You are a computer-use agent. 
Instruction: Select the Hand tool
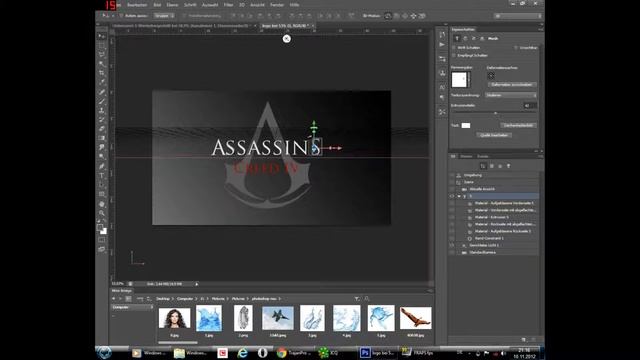102,204
